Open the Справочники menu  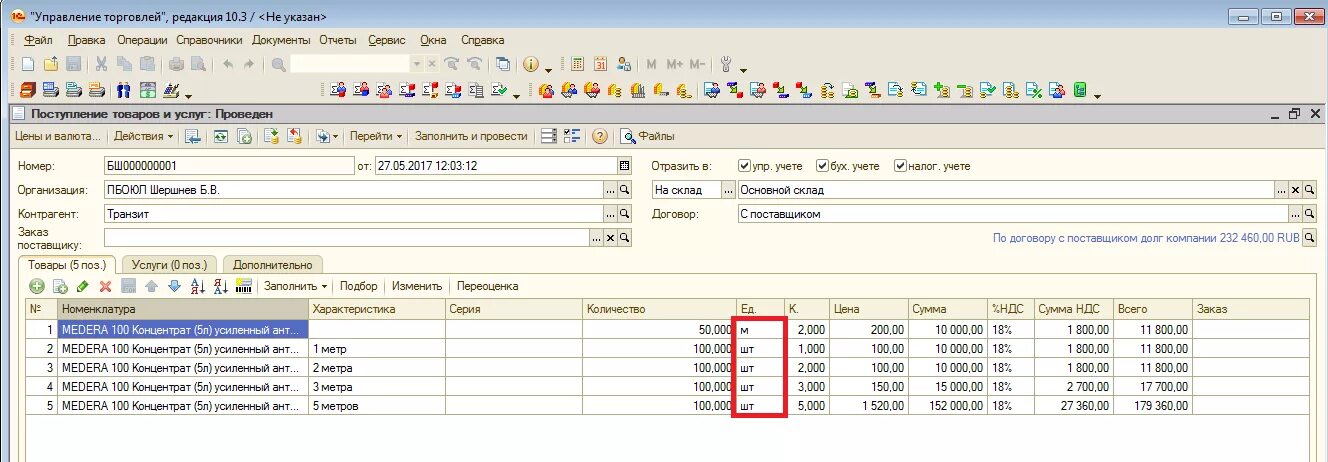click(x=209, y=40)
